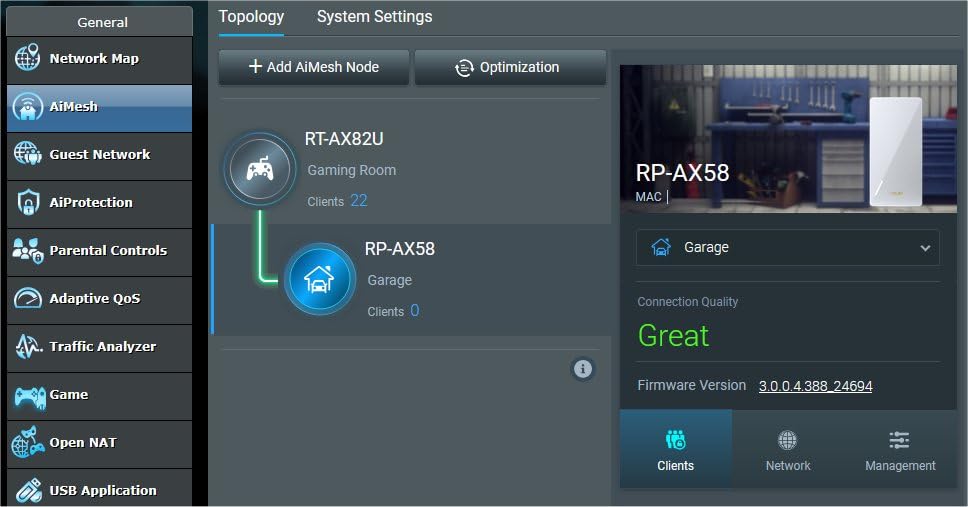Viewport: 968px width, 507px height.
Task: Click the plus icon on Add AiMesh Node
Action: (255, 66)
